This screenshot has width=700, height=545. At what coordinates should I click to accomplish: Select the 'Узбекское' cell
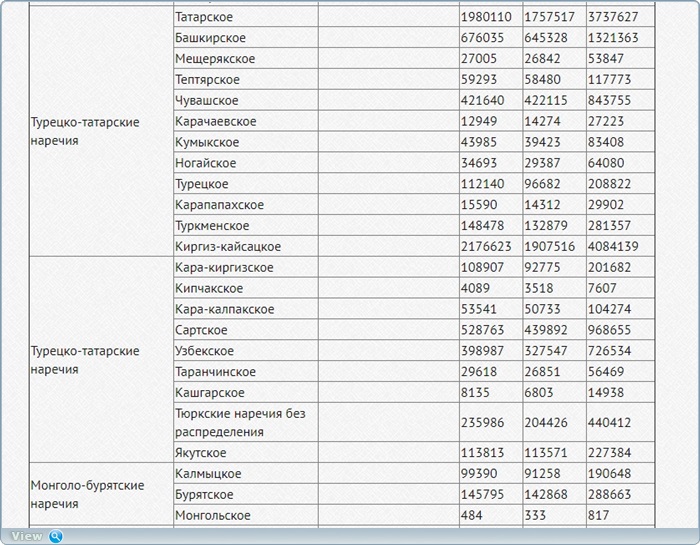246,351
